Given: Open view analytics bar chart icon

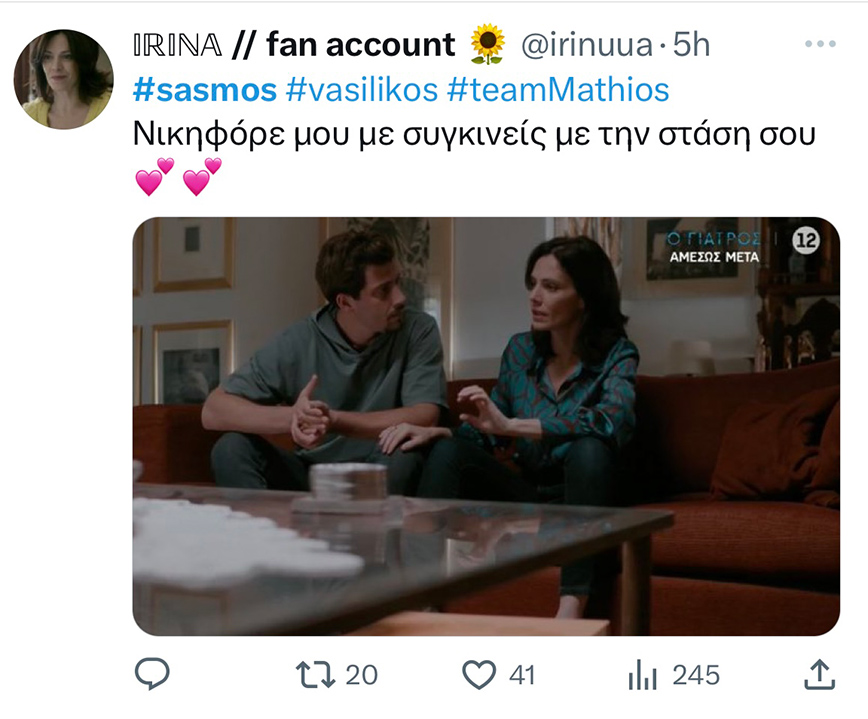Looking at the screenshot, I should (x=643, y=675).
